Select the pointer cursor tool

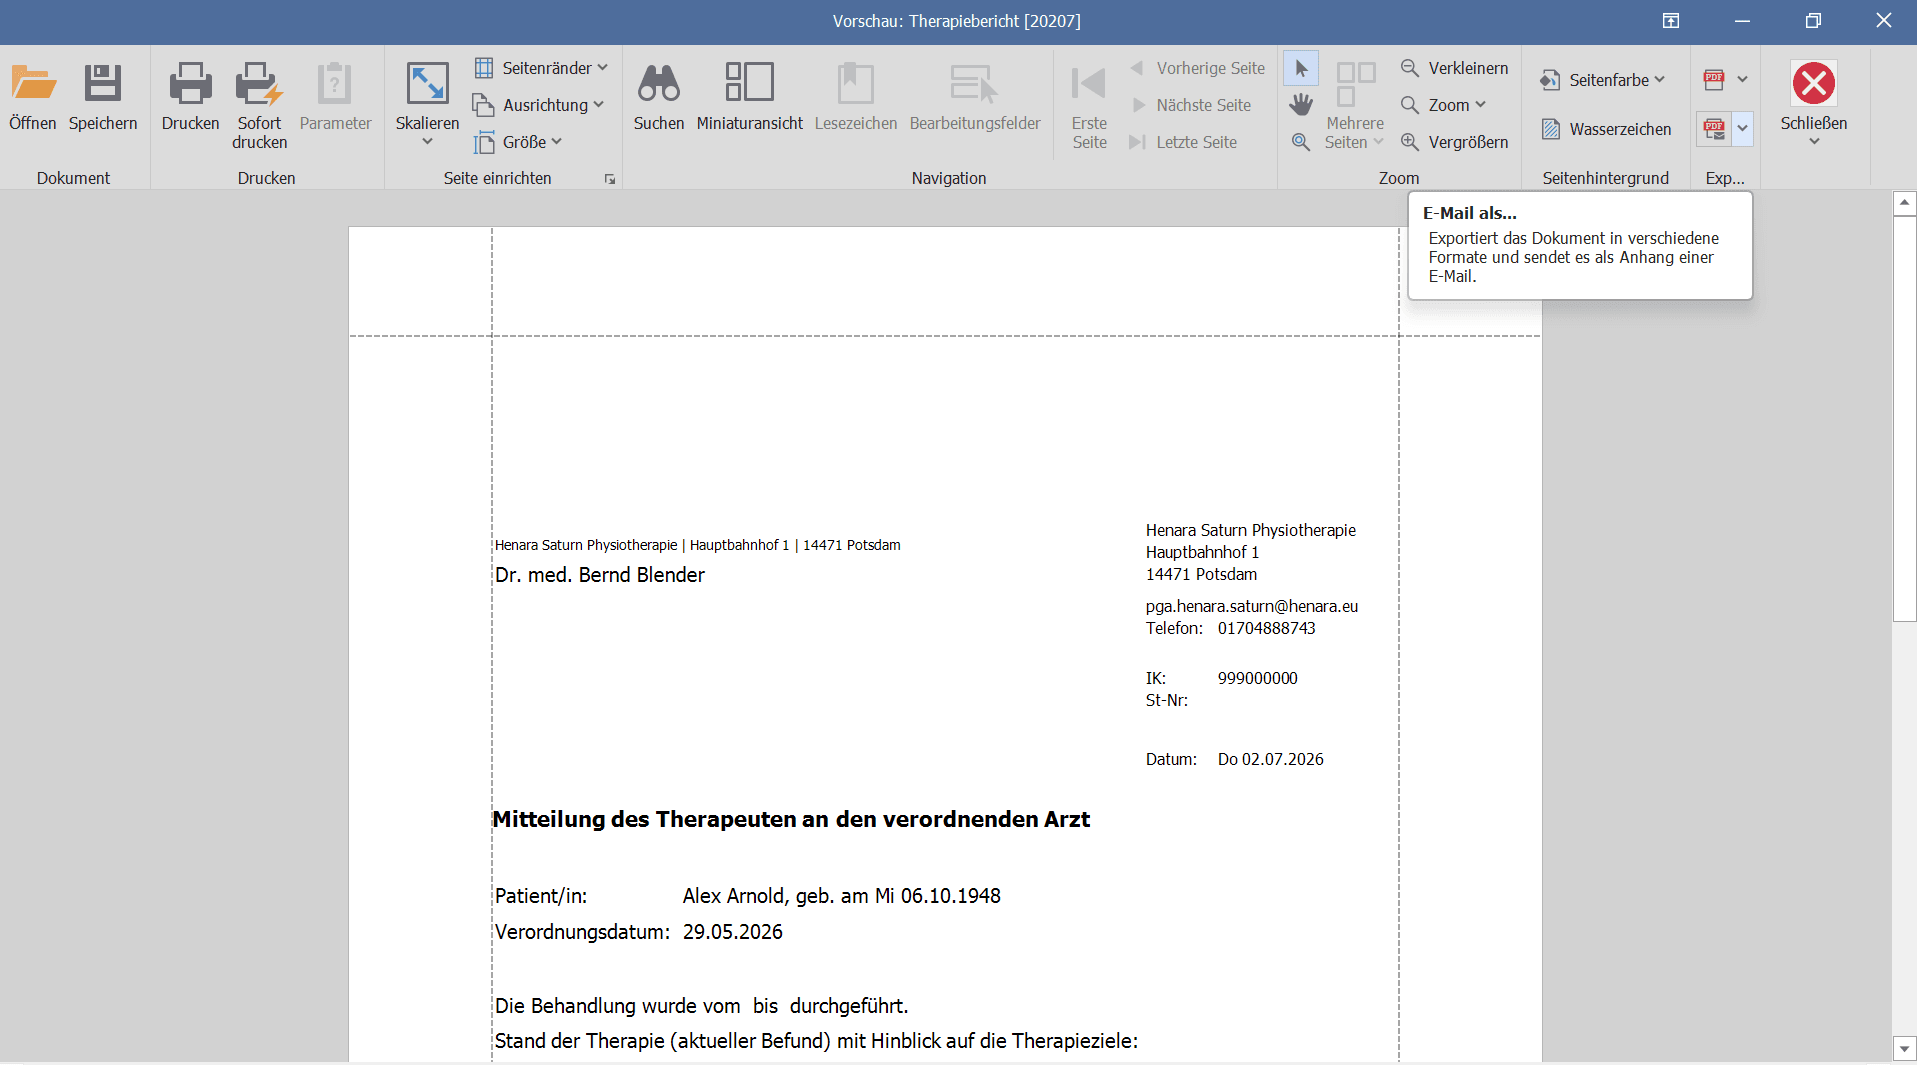pos(1301,68)
